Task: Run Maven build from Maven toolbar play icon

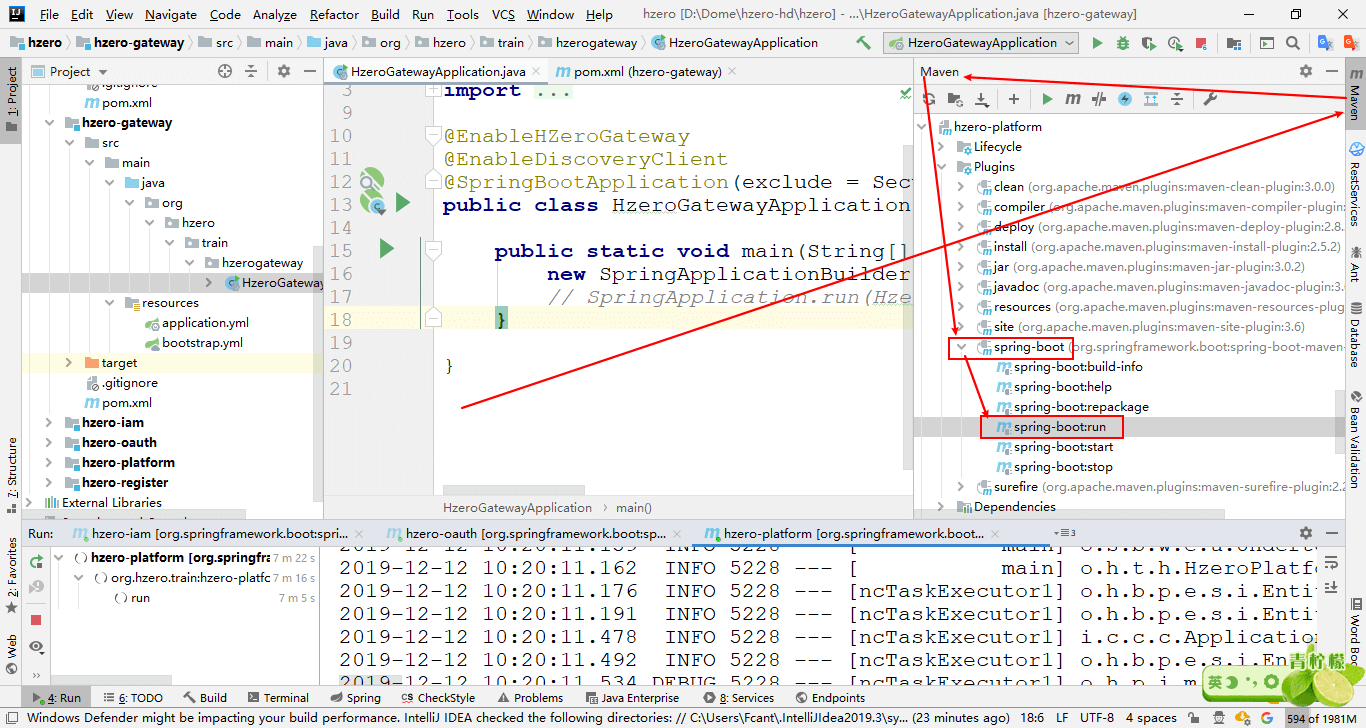Action: [1047, 99]
